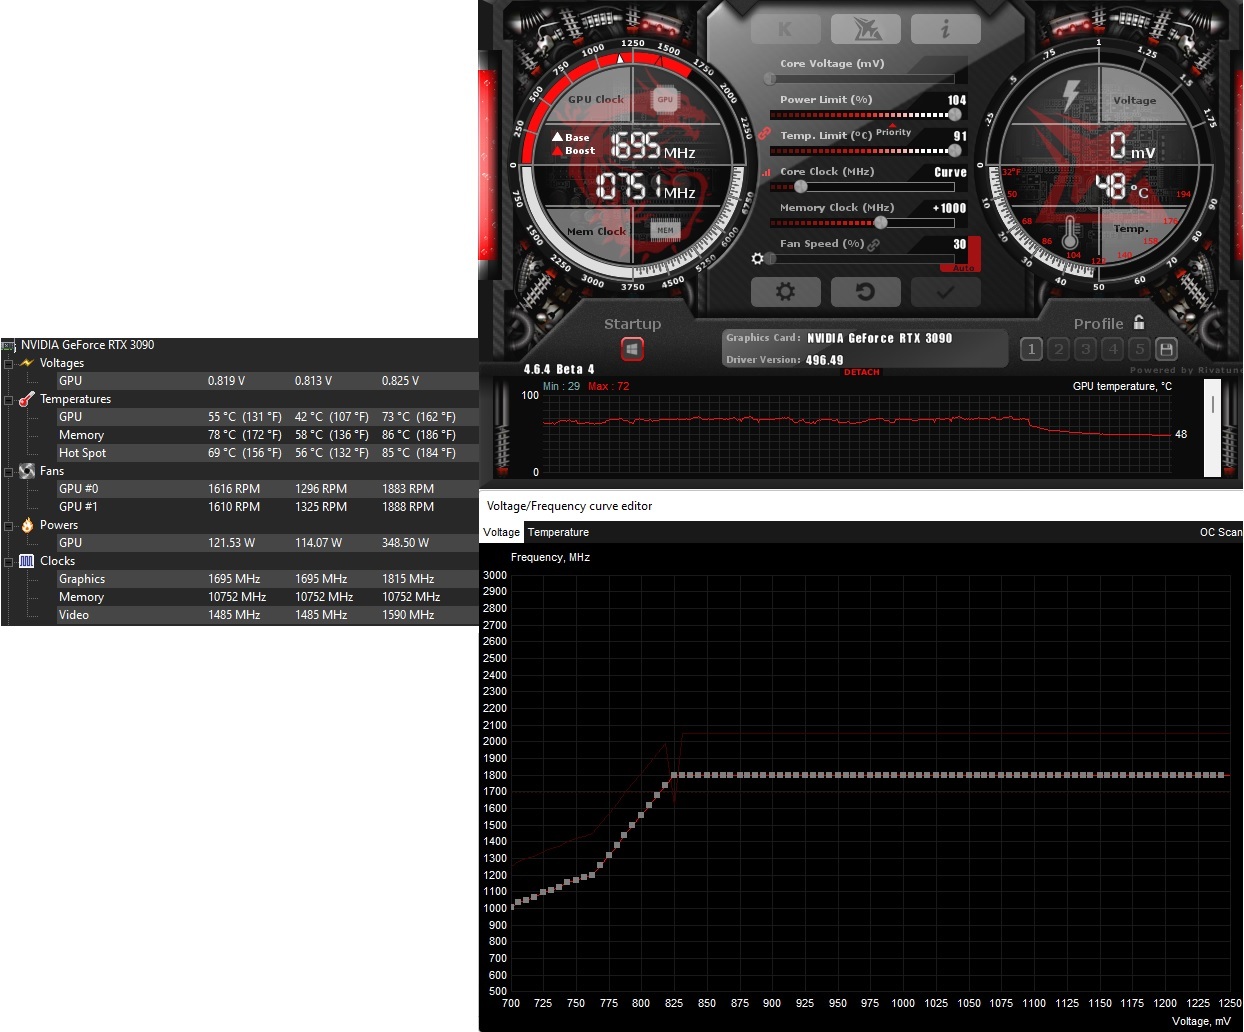Toggle the Profile padlock icon
1244x1032 pixels.
1139,322
